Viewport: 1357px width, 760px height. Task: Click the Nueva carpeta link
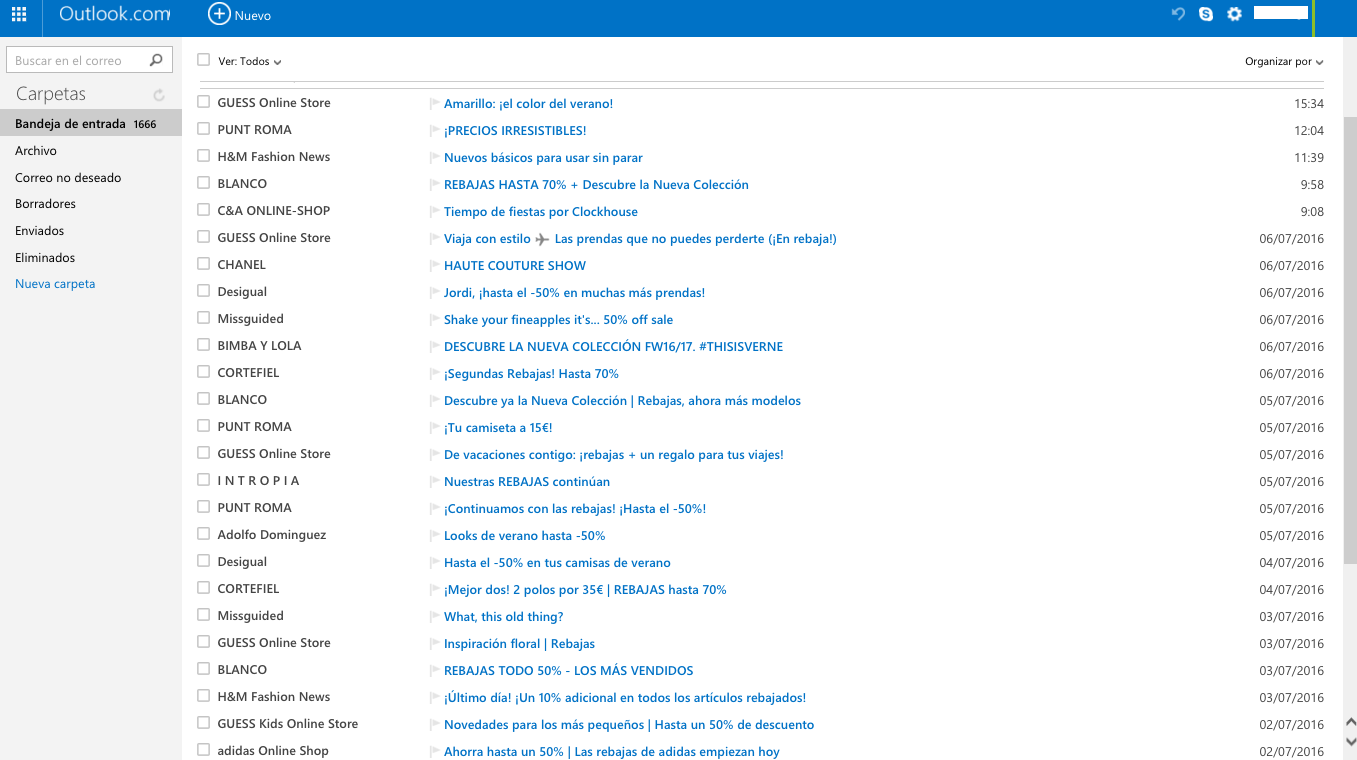click(x=55, y=284)
